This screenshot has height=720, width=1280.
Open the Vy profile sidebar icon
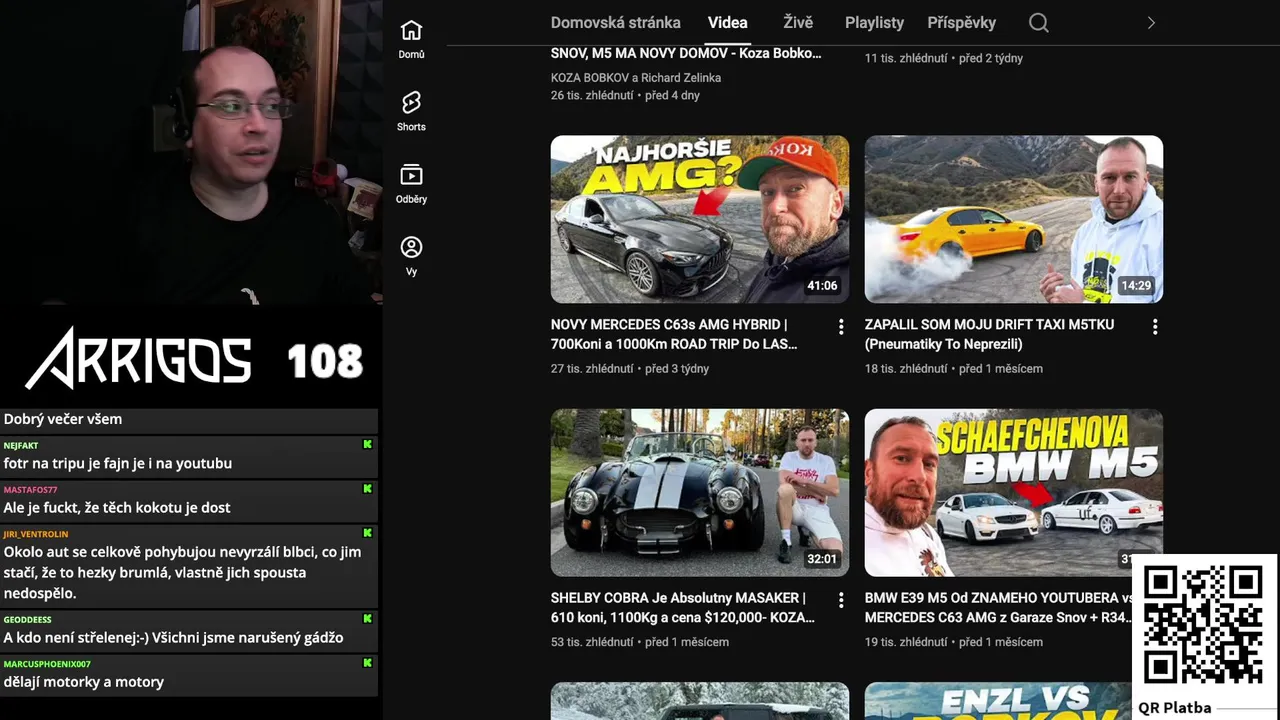(x=411, y=256)
